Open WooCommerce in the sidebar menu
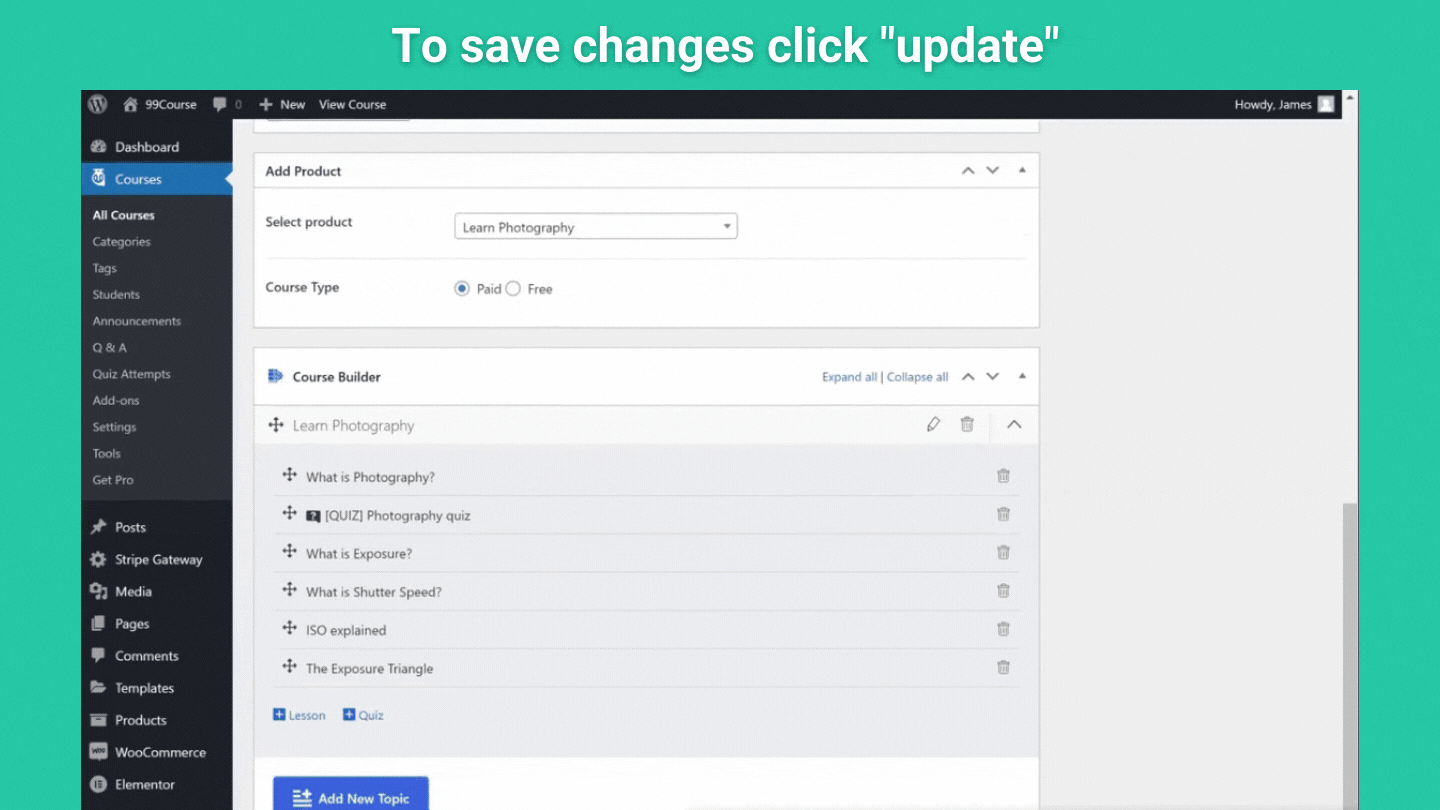The width and height of the screenshot is (1440, 810). (160, 752)
